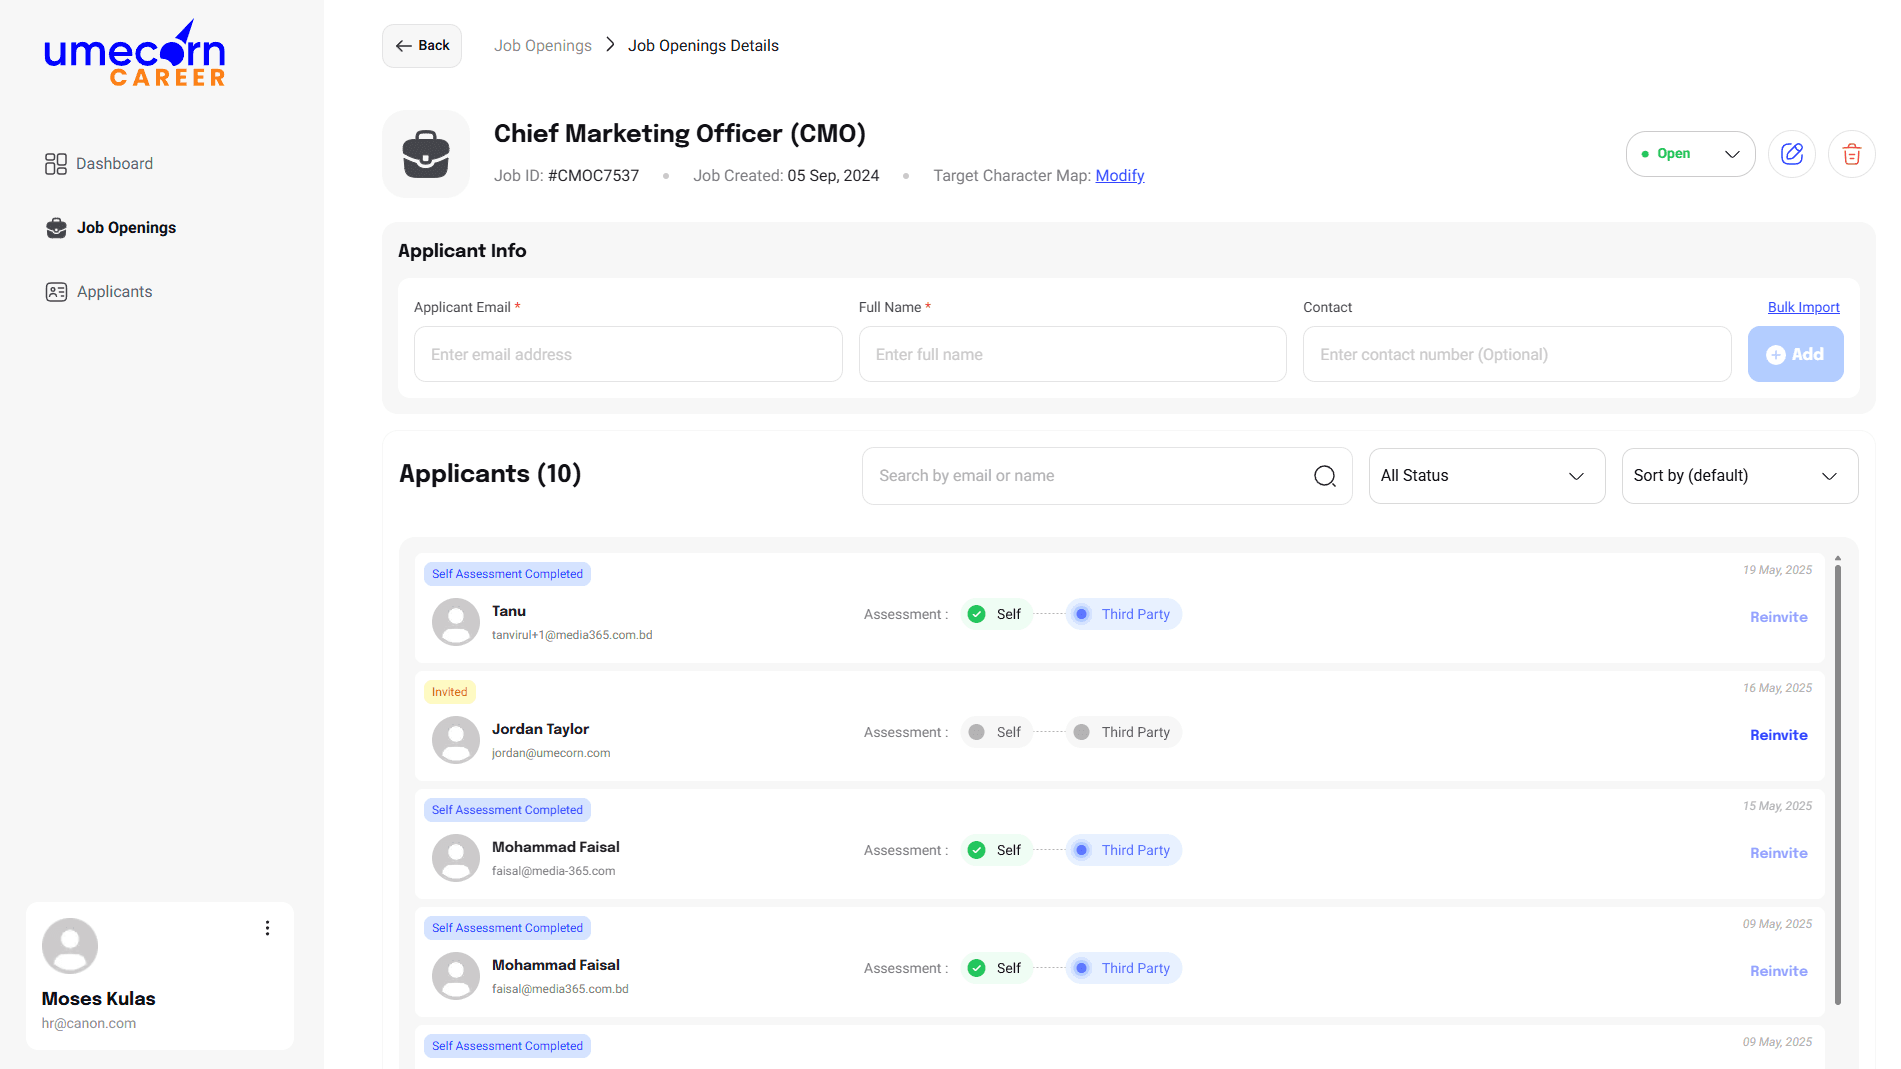Expand the Open job status dropdown

pyautogui.click(x=1690, y=154)
